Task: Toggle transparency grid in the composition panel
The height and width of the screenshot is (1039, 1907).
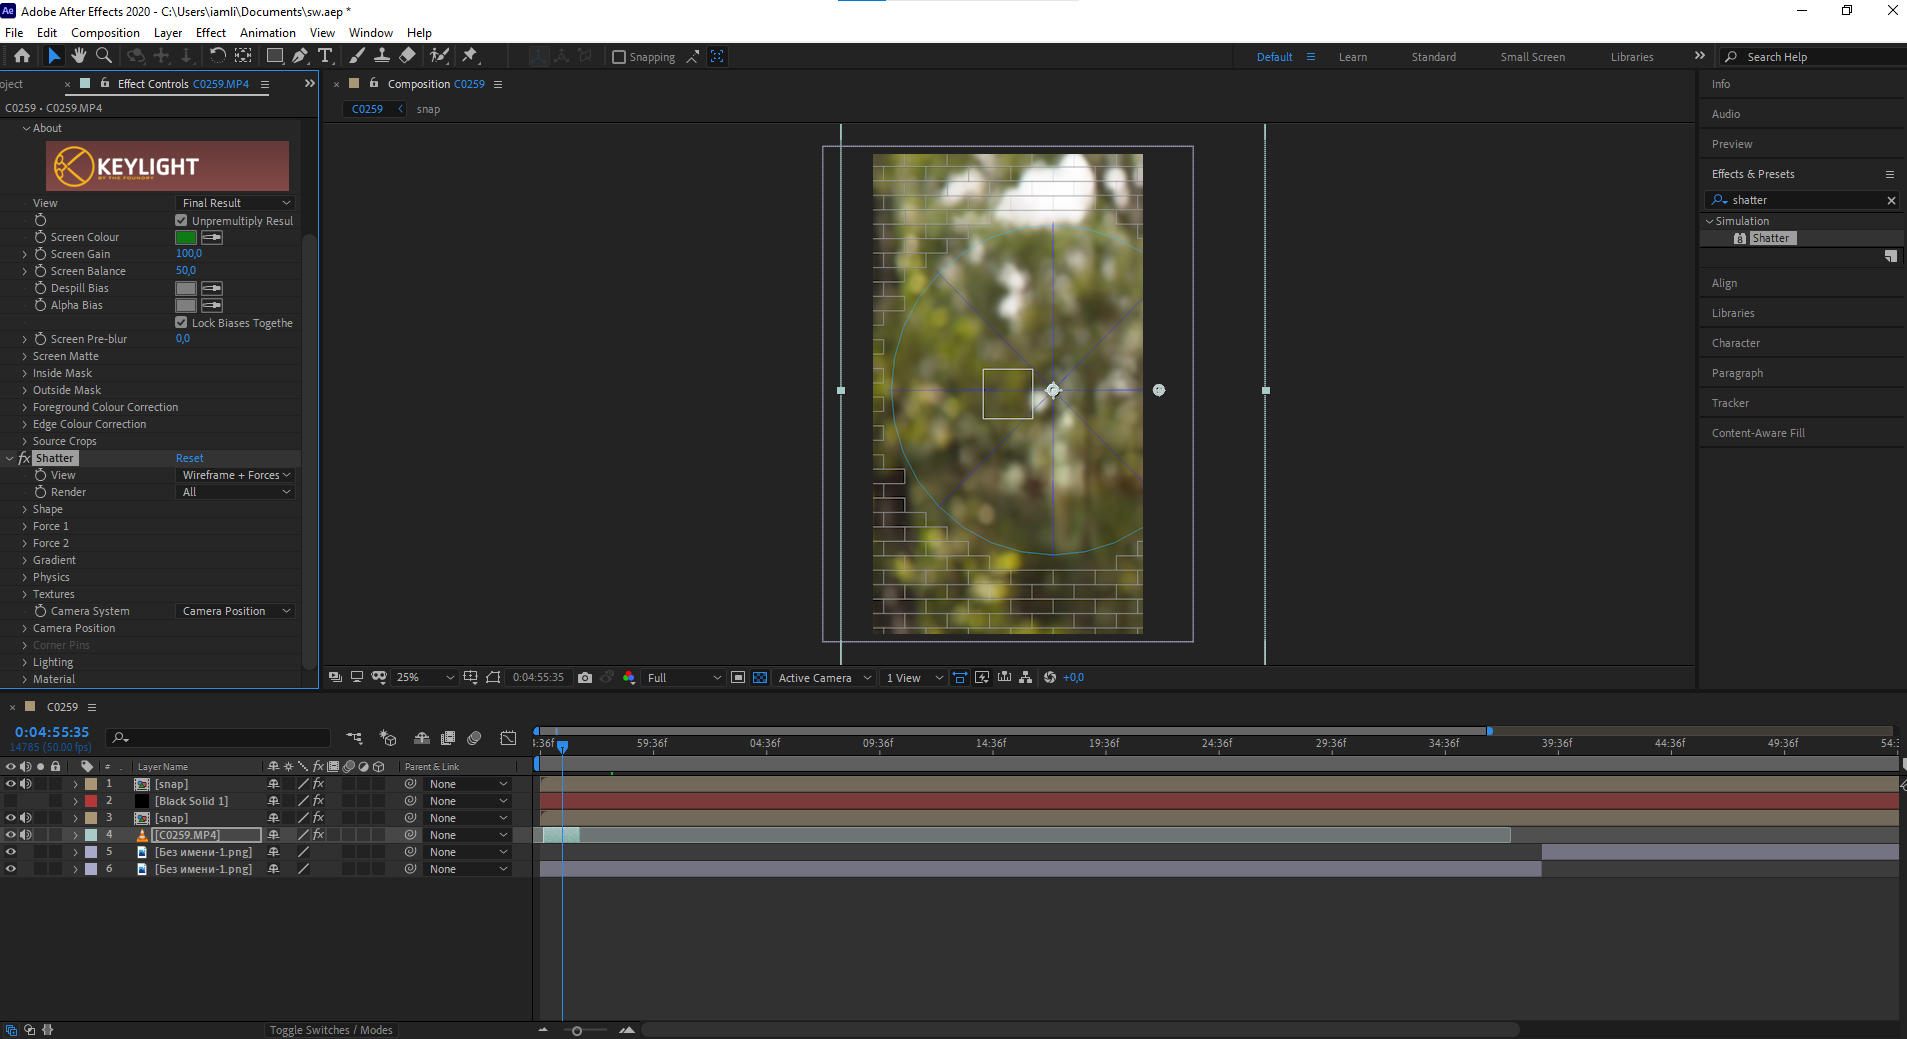Action: click(761, 677)
